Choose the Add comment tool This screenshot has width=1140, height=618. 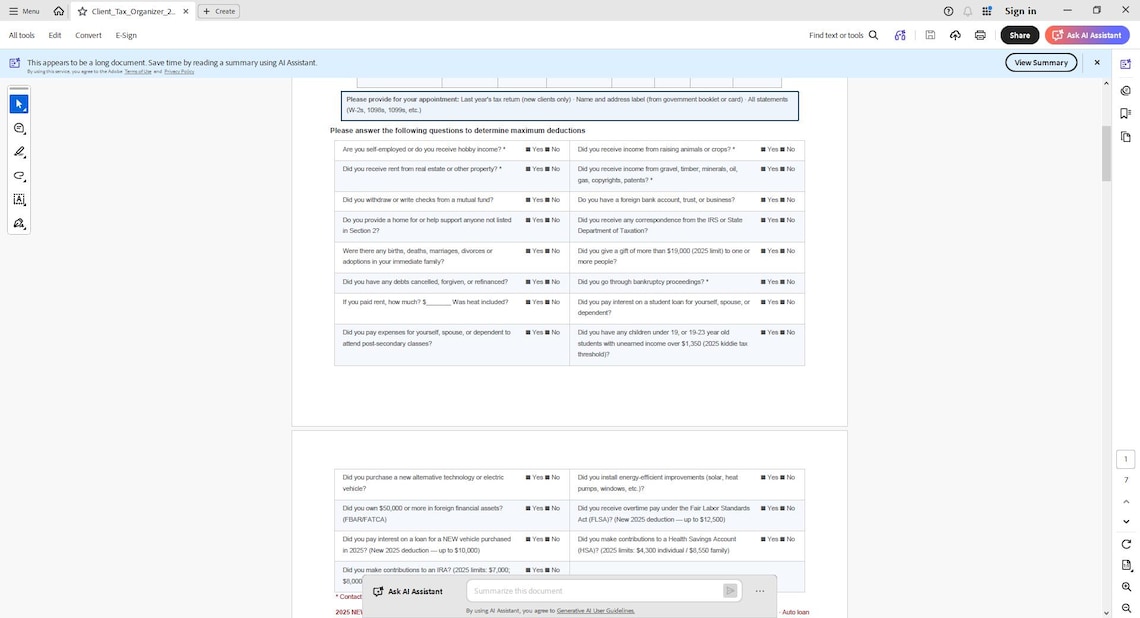click(19, 128)
